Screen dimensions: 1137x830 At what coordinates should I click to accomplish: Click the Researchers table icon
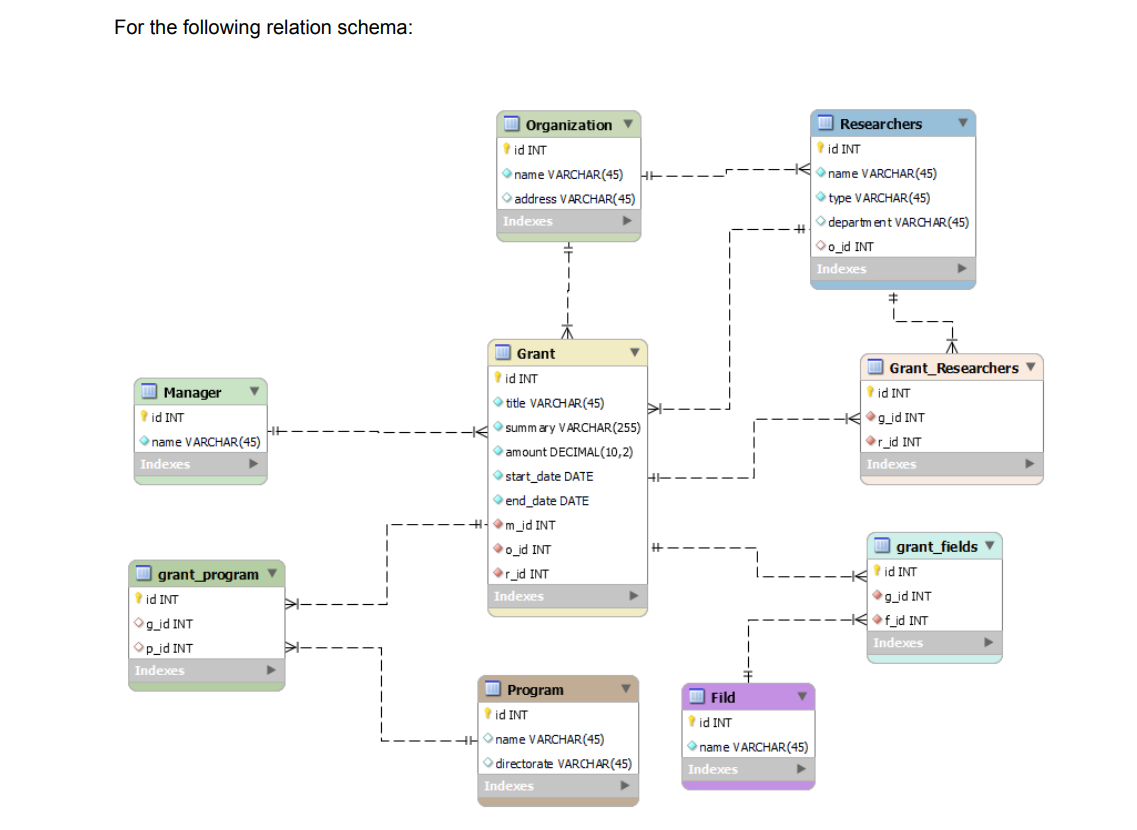coord(825,123)
